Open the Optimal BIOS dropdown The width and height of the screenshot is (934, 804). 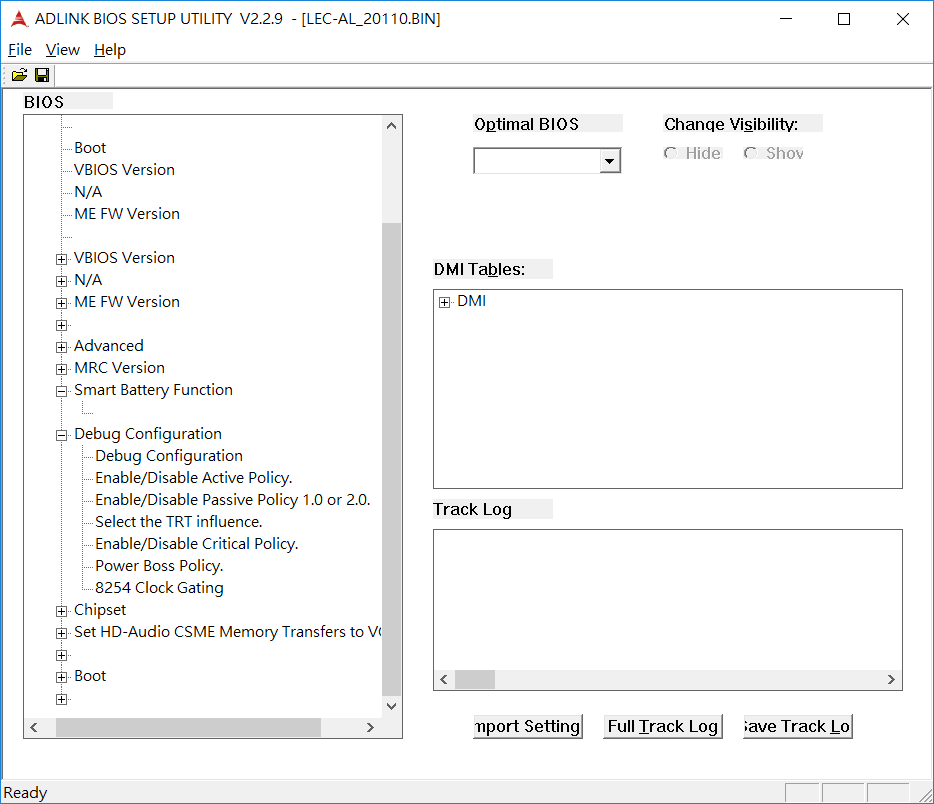pos(609,161)
